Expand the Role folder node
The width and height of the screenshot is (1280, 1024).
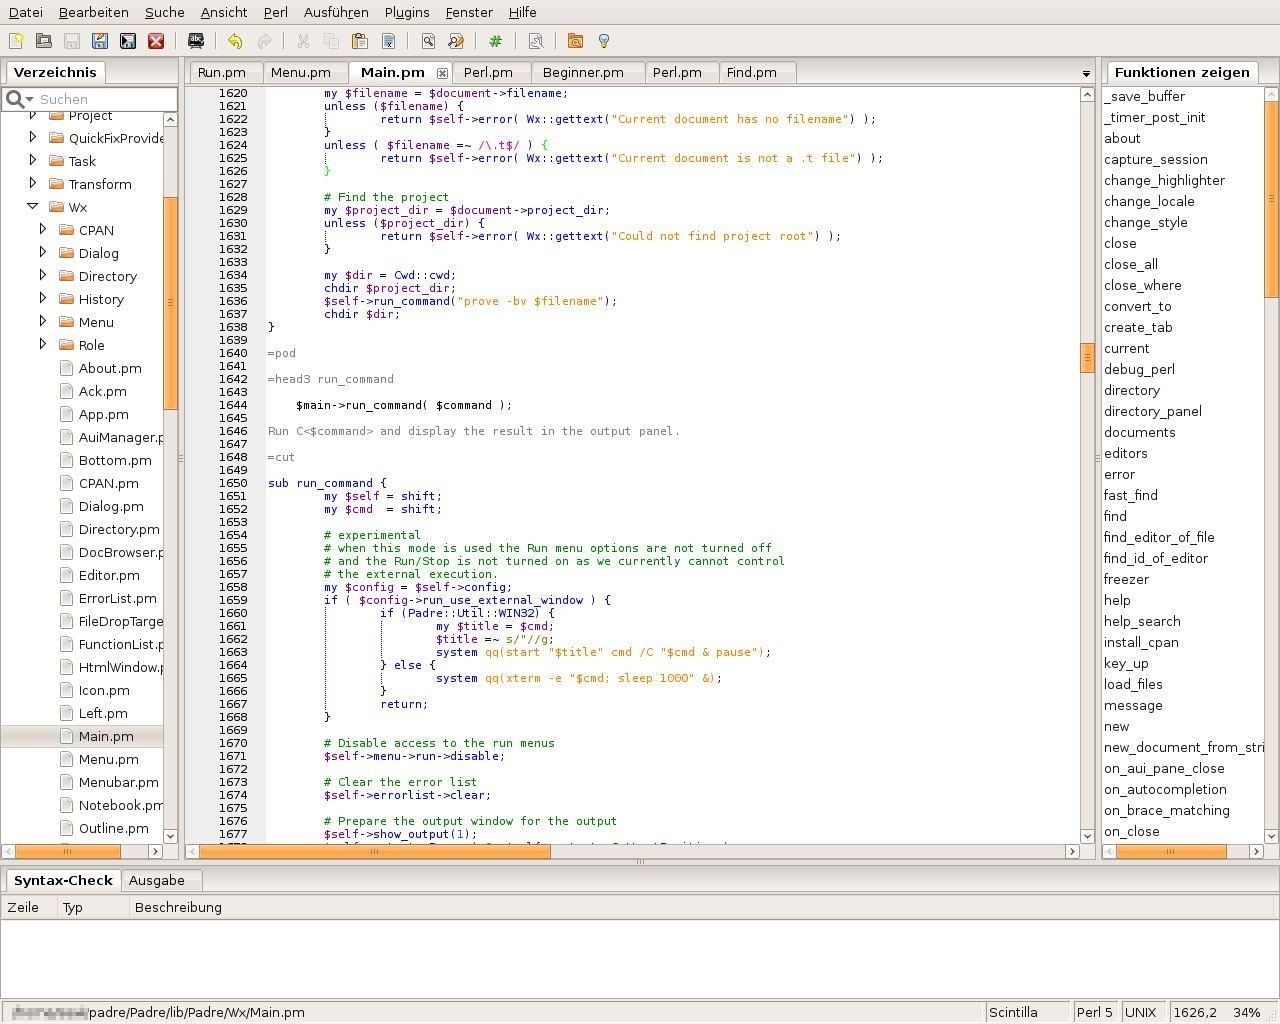43,344
